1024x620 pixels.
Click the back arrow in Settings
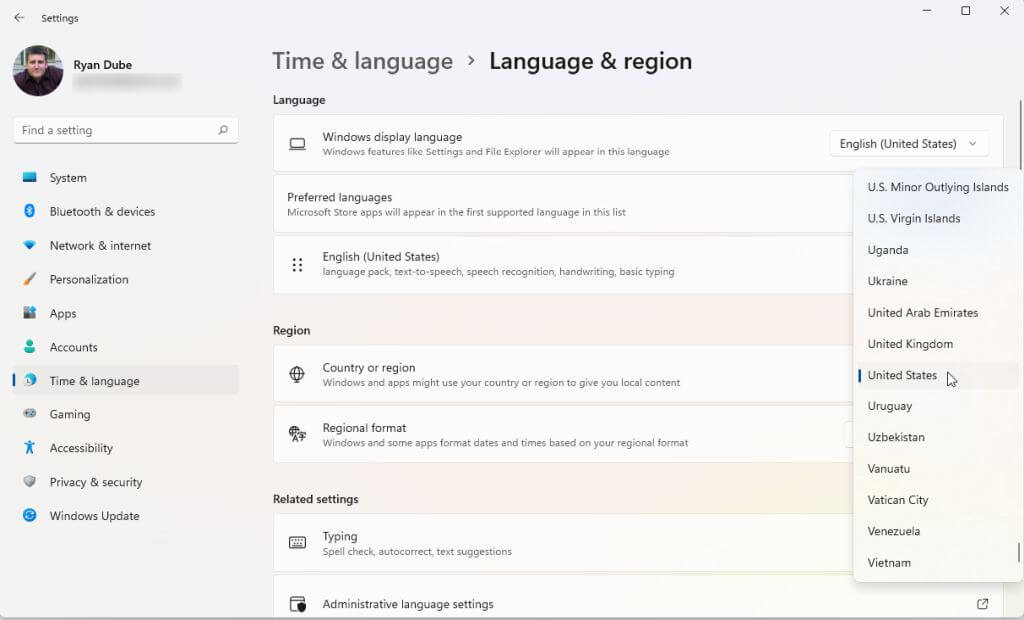pos(19,18)
